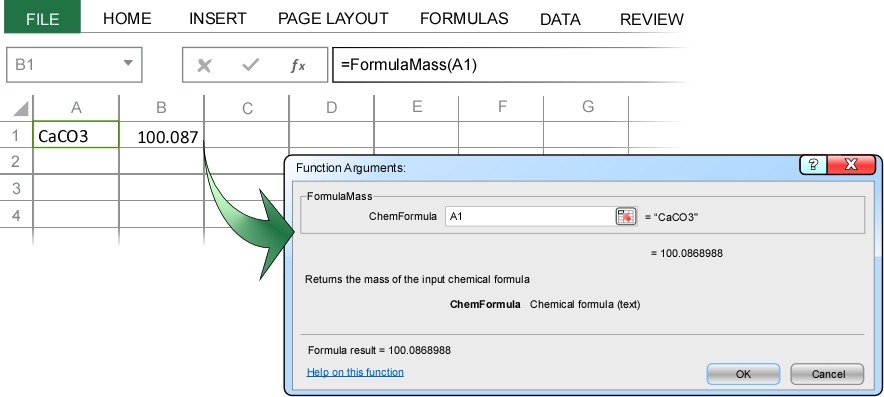Image resolution: width=884 pixels, height=397 pixels.
Task: Open the PAGE LAYOUT tab
Action: (x=333, y=19)
